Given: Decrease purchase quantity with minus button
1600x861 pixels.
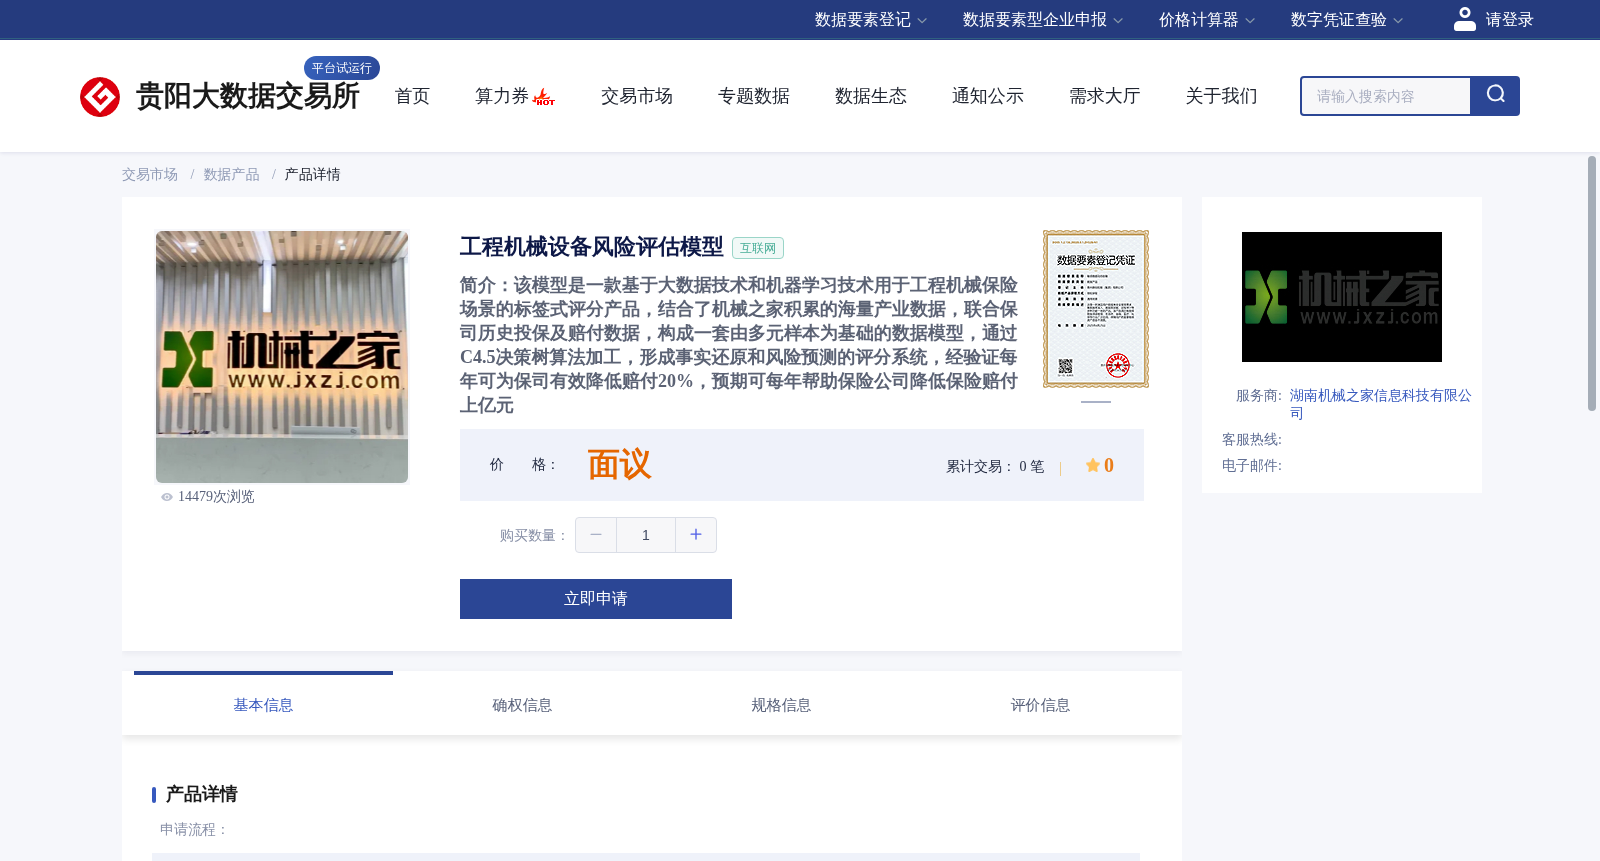Looking at the screenshot, I should coord(596,535).
